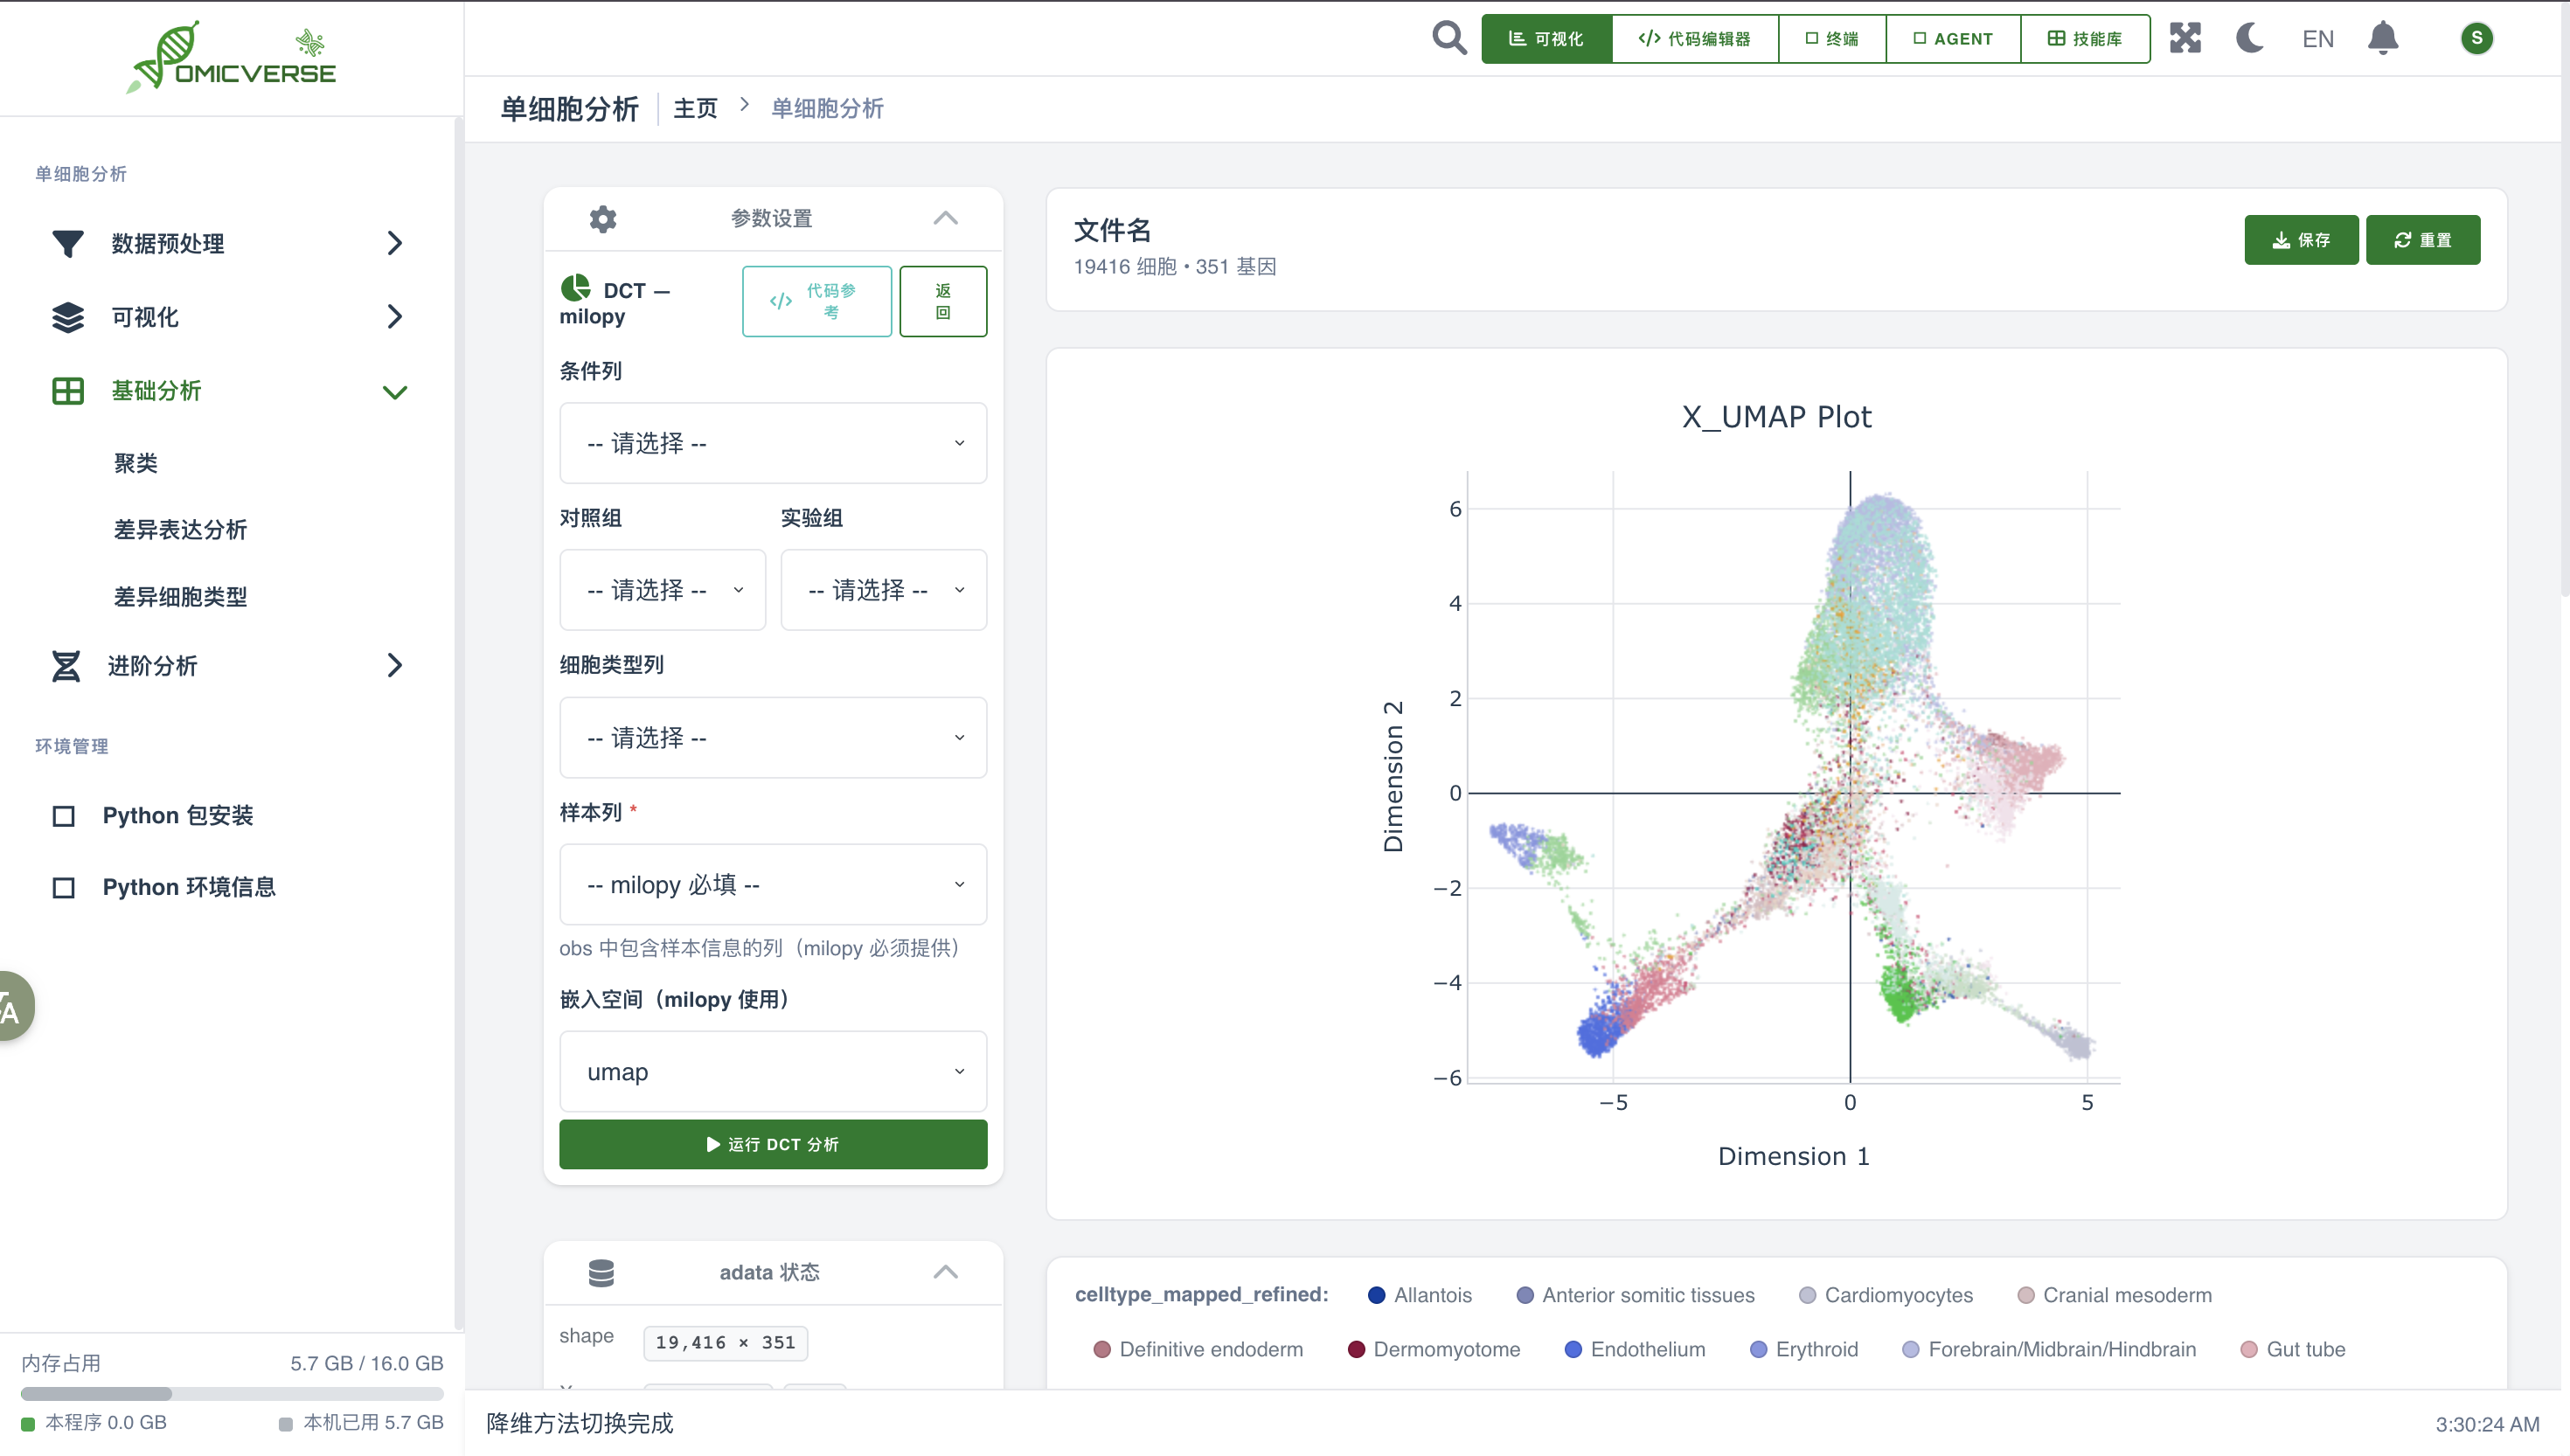Toggle dark mode with moon icon
Screen dimensions: 2570x1456
point(2250,38)
